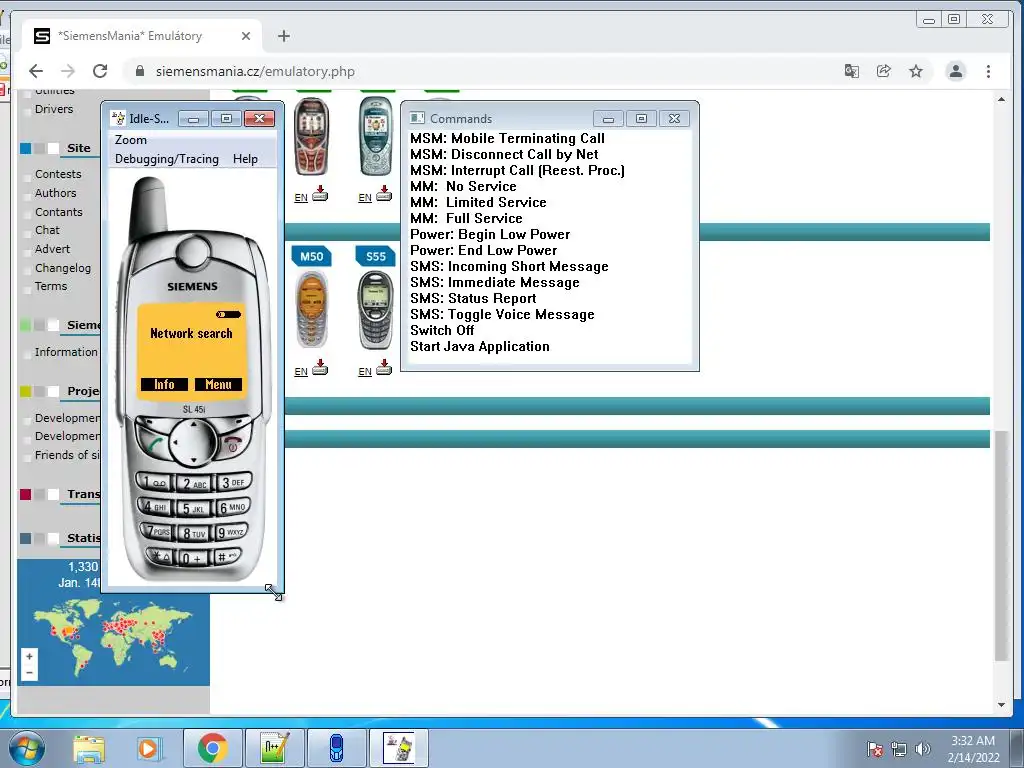Open the Chrome three-dot menu
Image resolution: width=1024 pixels, height=768 pixels.
pos(988,71)
